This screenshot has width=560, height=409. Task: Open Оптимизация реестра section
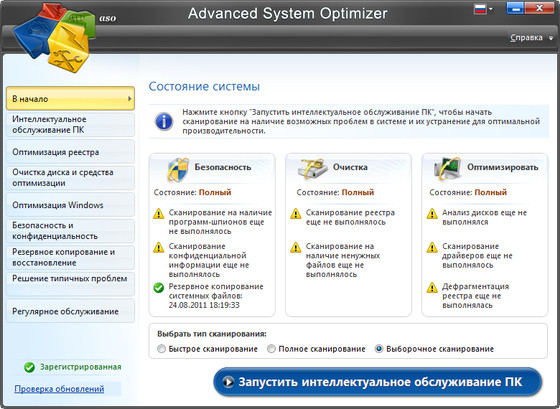(x=70, y=152)
